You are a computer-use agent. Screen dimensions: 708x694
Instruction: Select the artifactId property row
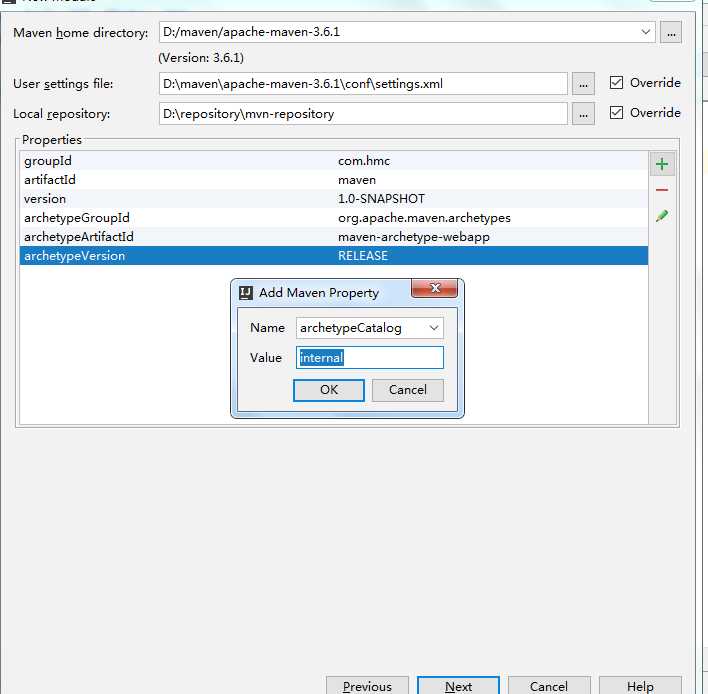(334, 180)
